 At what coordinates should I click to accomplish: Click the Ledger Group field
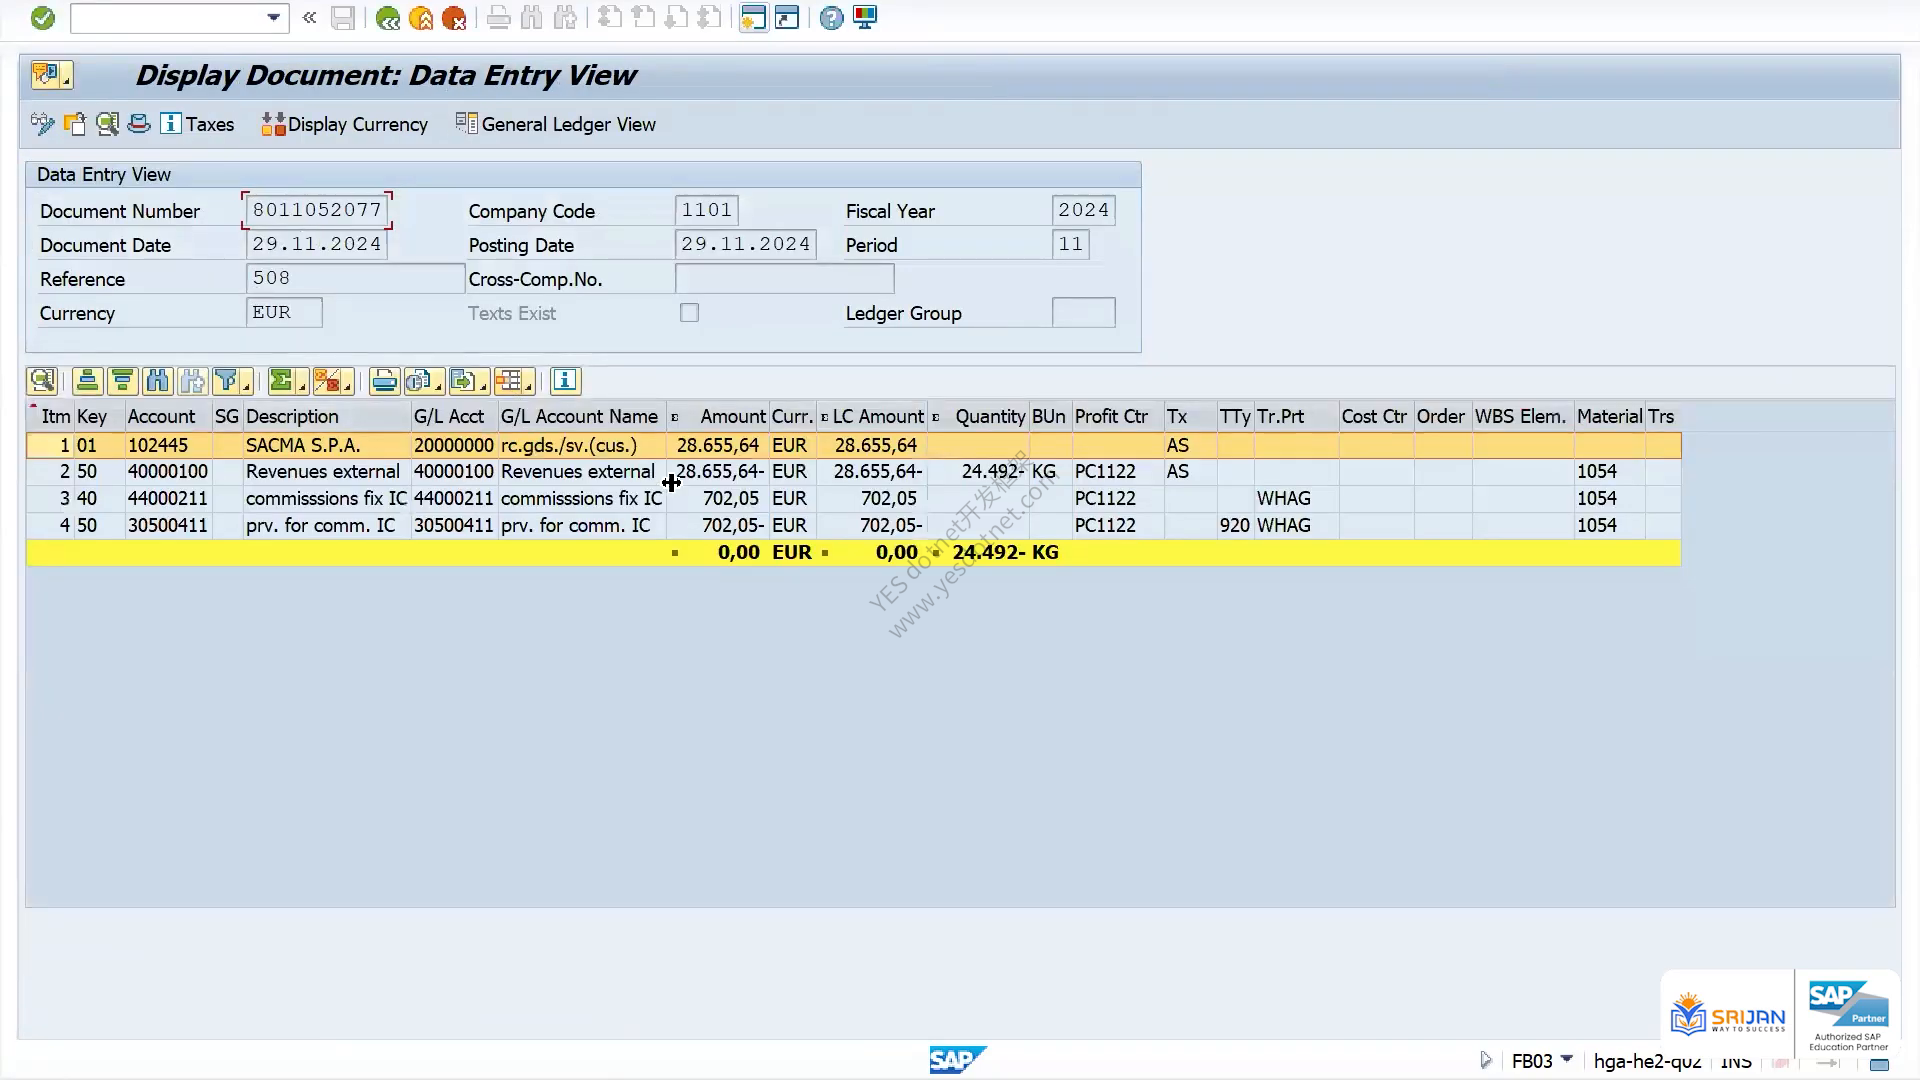coord(1084,313)
